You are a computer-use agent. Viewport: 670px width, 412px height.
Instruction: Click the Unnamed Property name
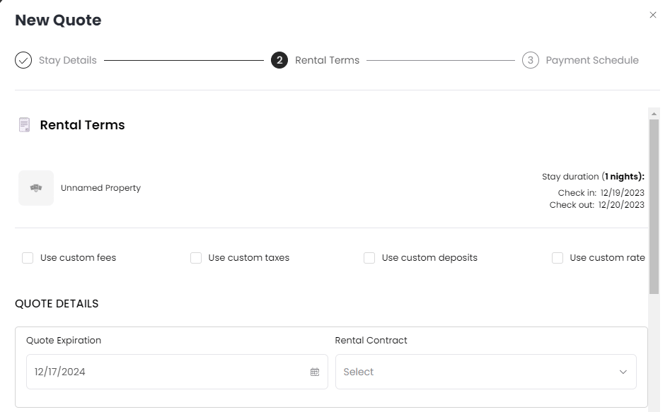[x=100, y=188]
